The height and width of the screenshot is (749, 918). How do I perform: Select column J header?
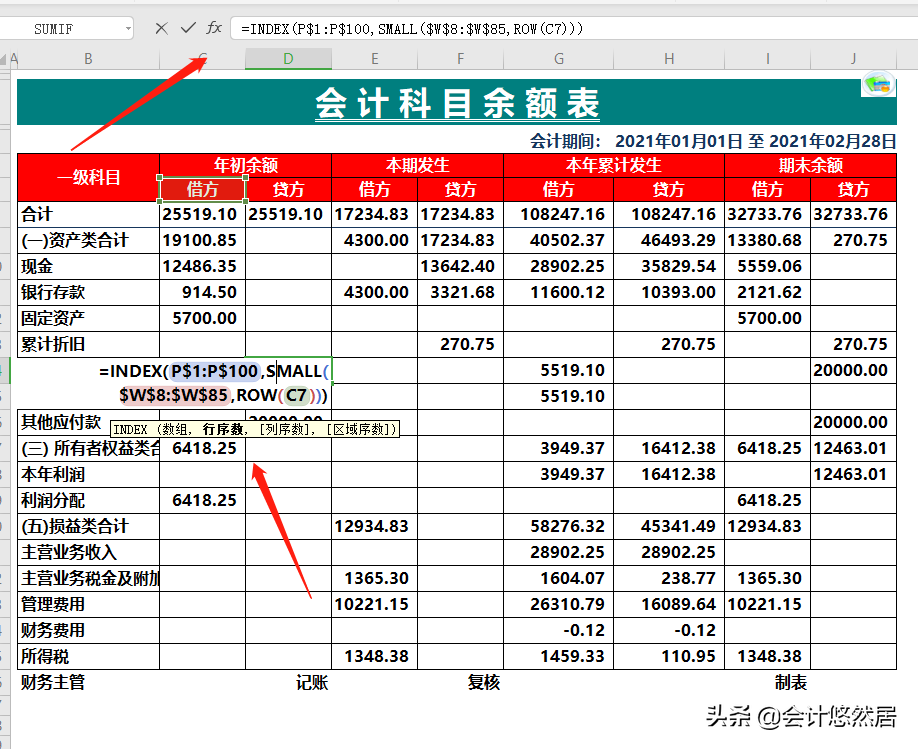click(854, 58)
